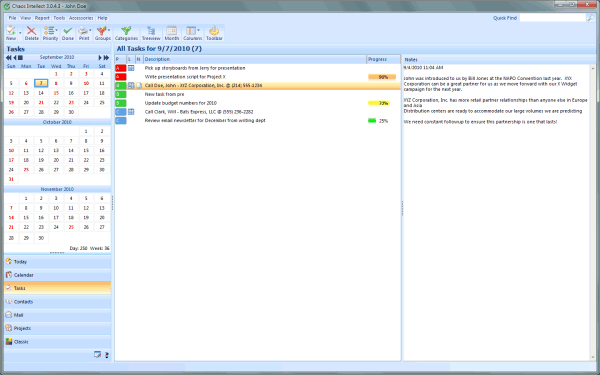Open linked contact icon on Pick up storyboards task
Screen dimensions: 600x375
[x=131, y=68]
